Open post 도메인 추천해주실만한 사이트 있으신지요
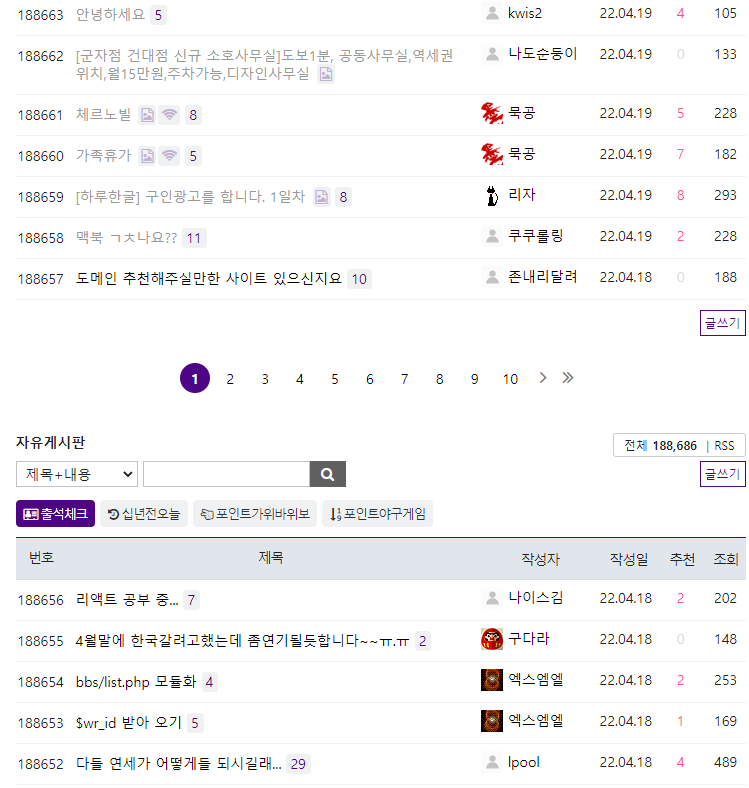The width and height of the screenshot is (749, 788). point(209,278)
